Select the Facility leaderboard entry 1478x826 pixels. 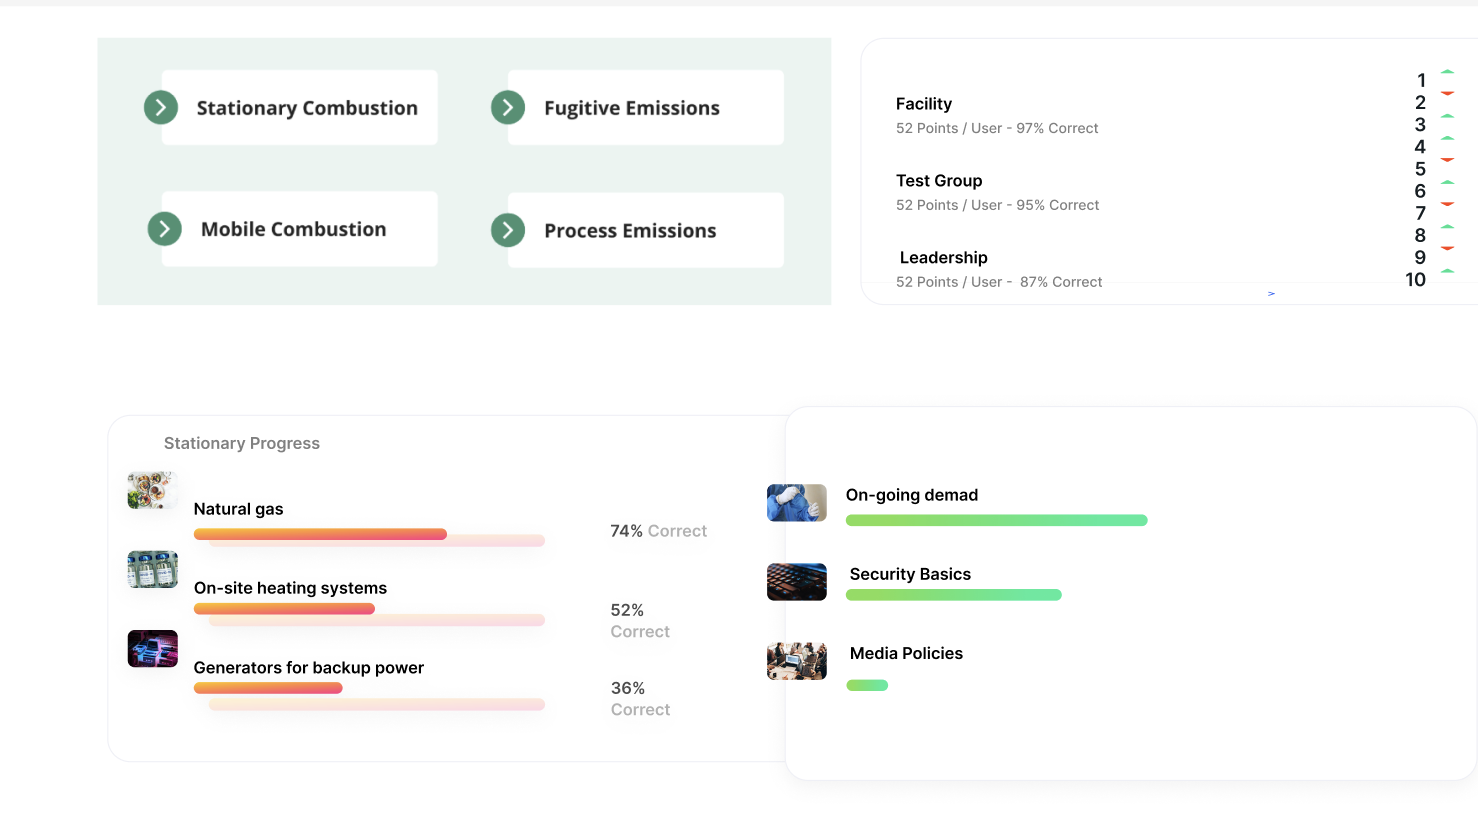tap(996, 115)
